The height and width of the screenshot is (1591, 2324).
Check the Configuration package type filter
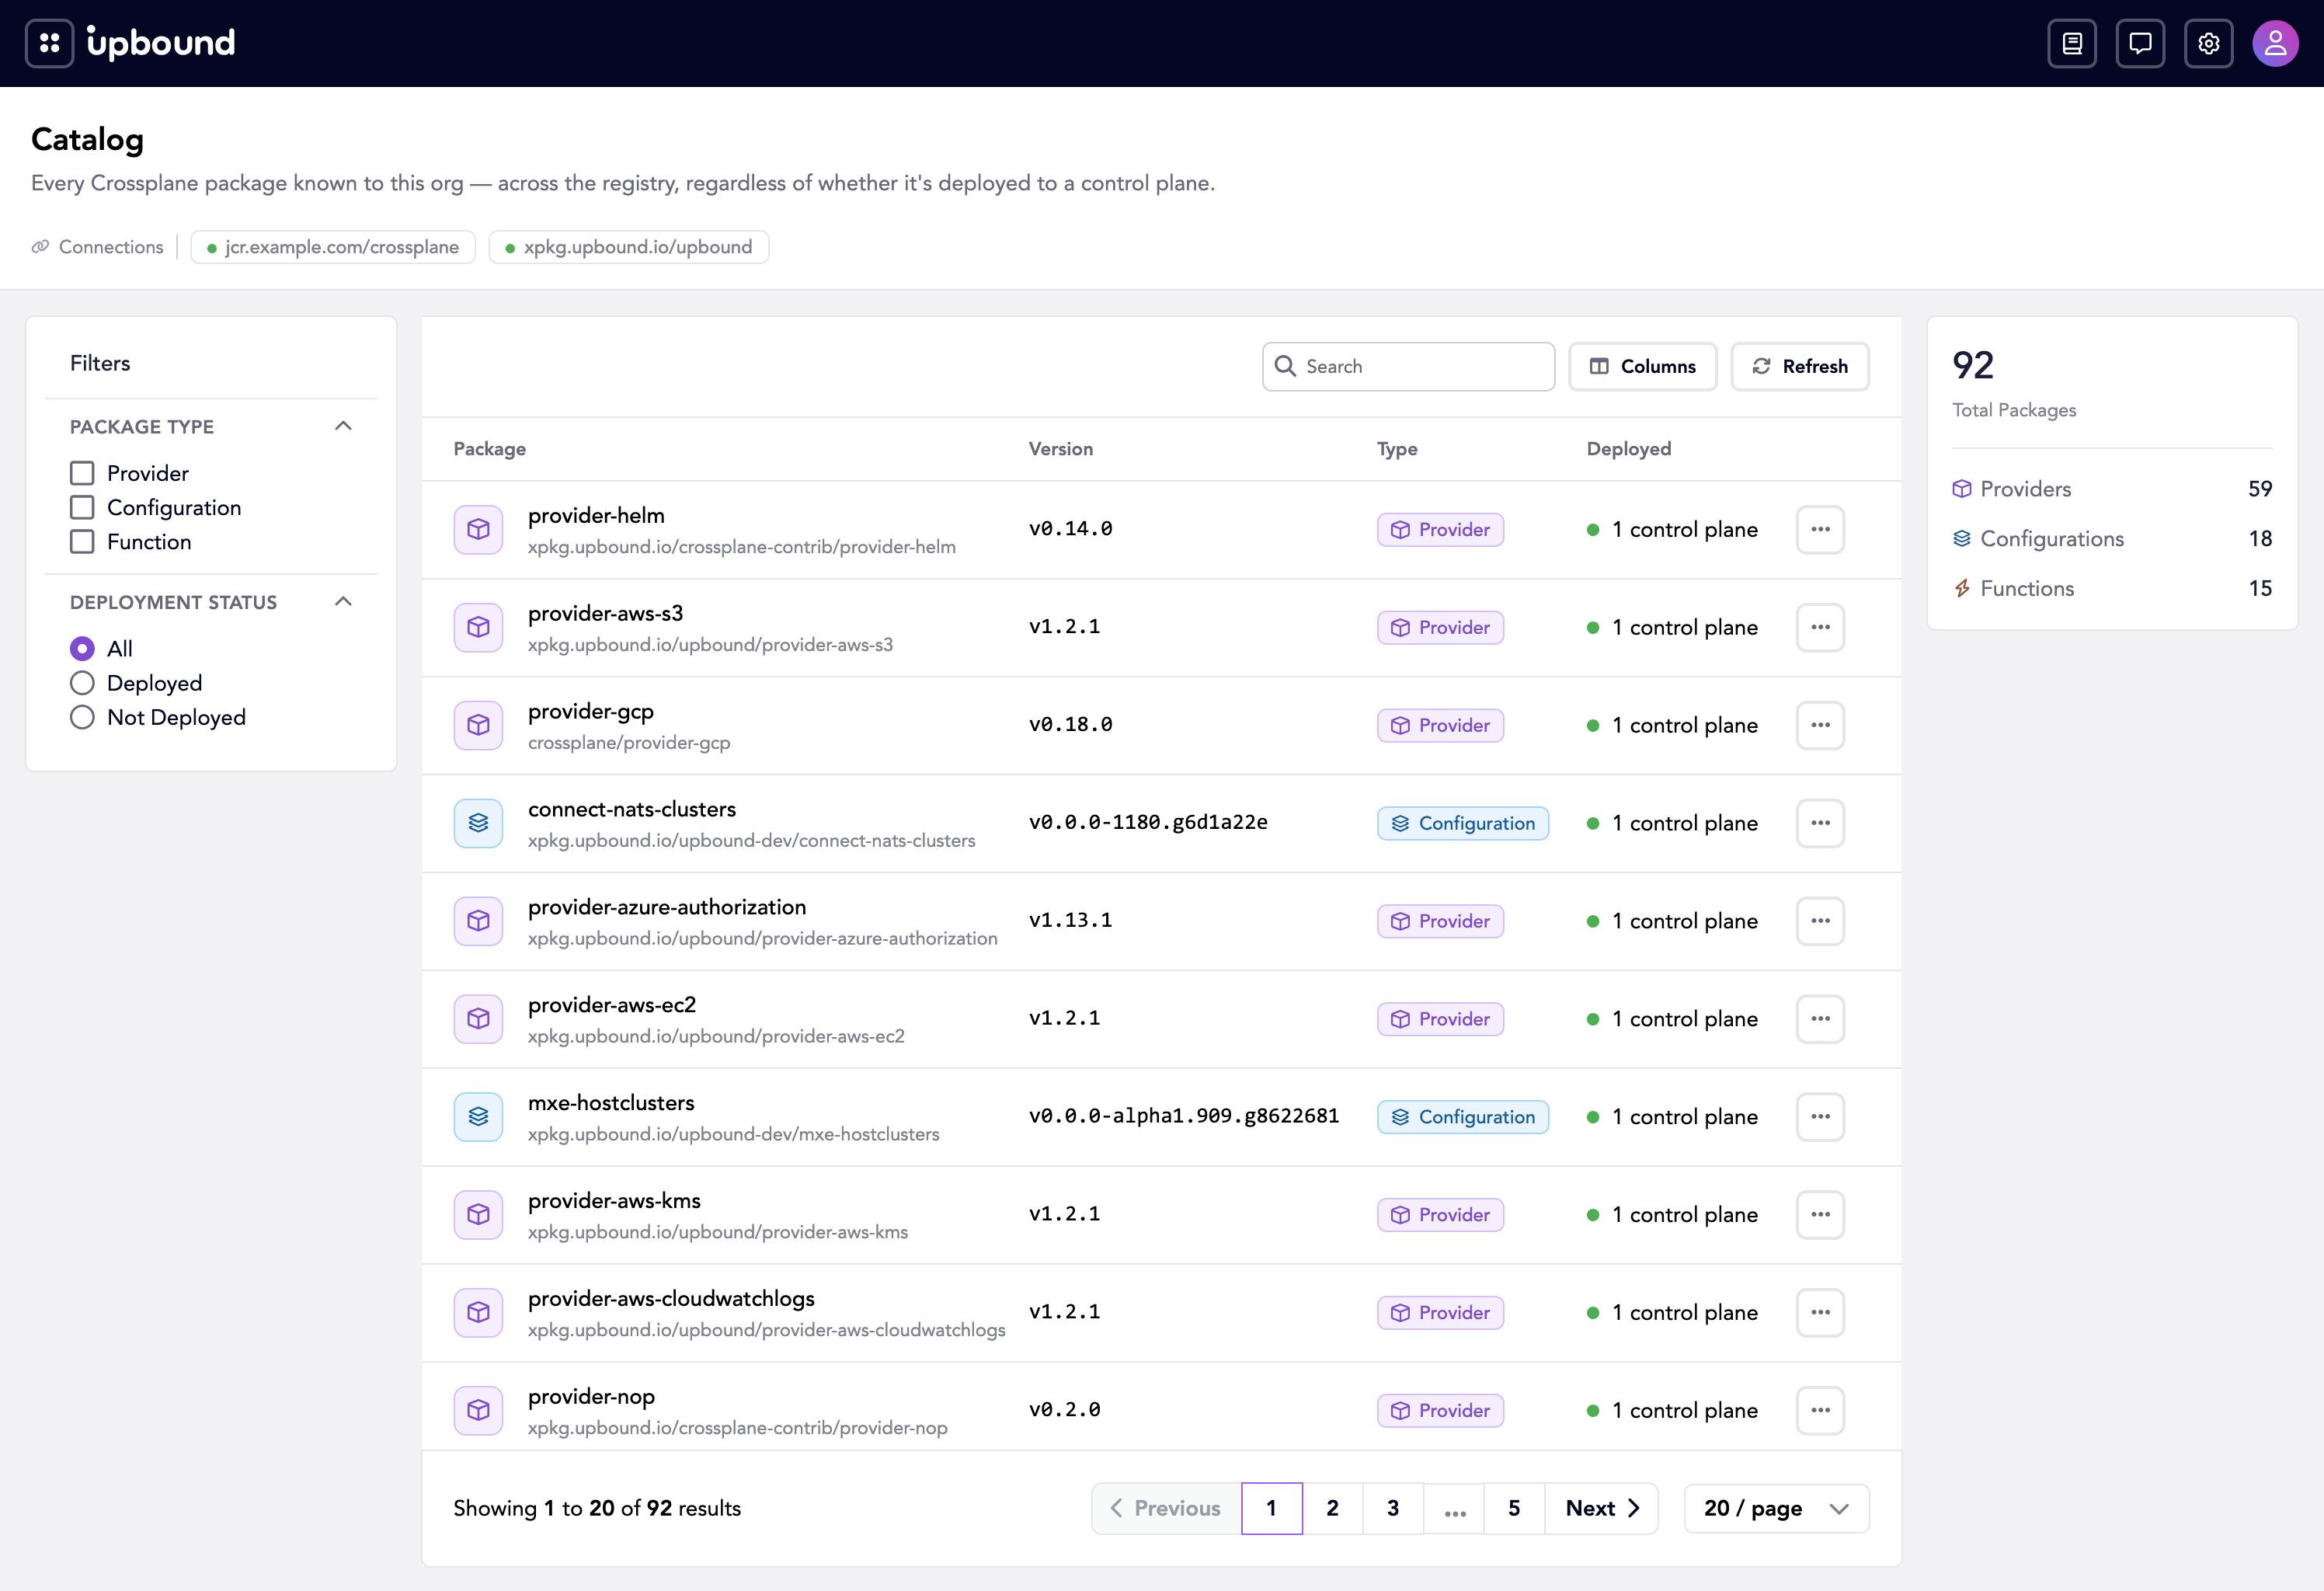pos(82,507)
